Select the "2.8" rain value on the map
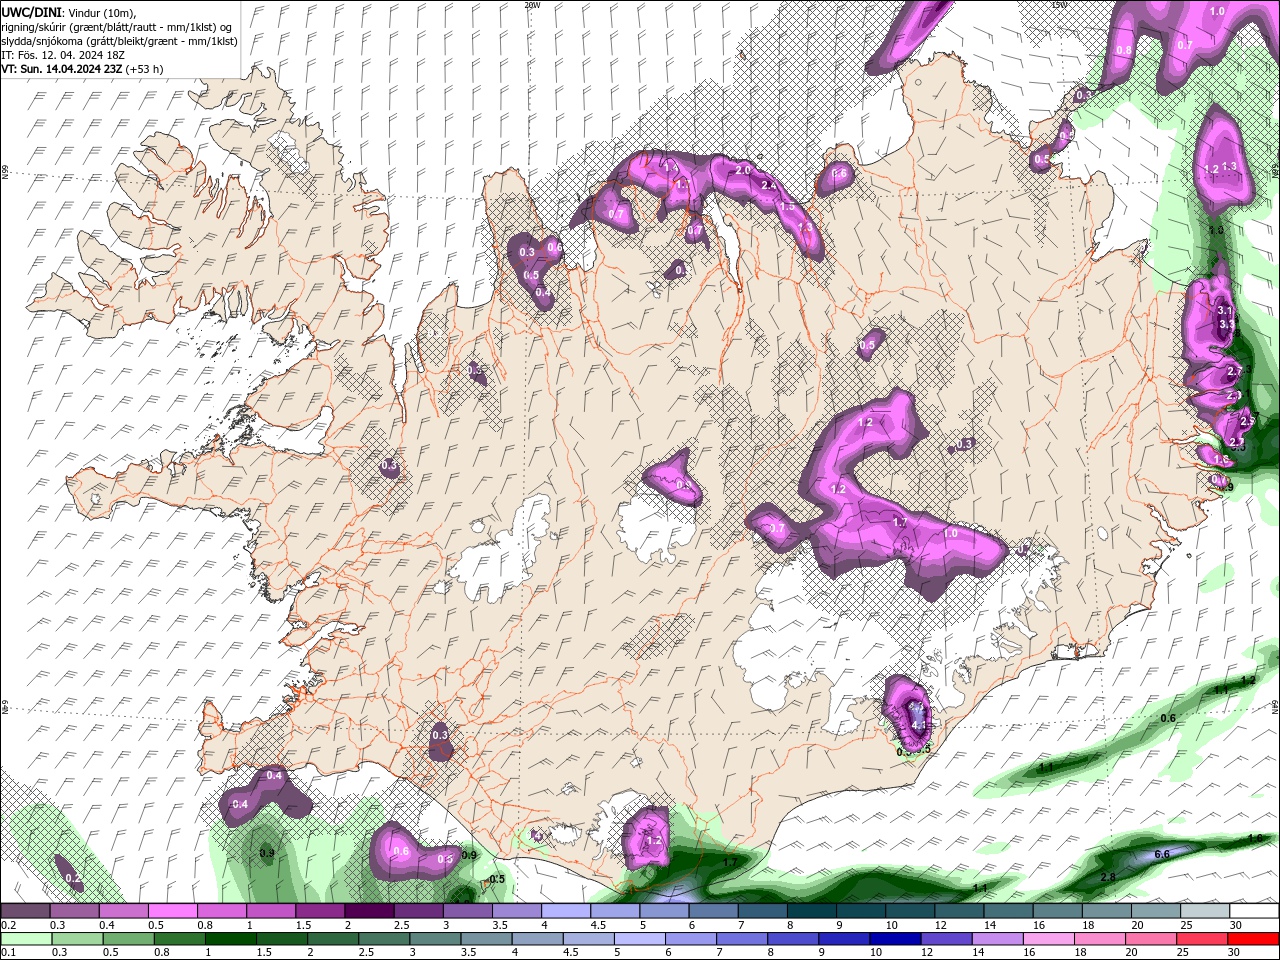The width and height of the screenshot is (1280, 960). click(x=1108, y=877)
